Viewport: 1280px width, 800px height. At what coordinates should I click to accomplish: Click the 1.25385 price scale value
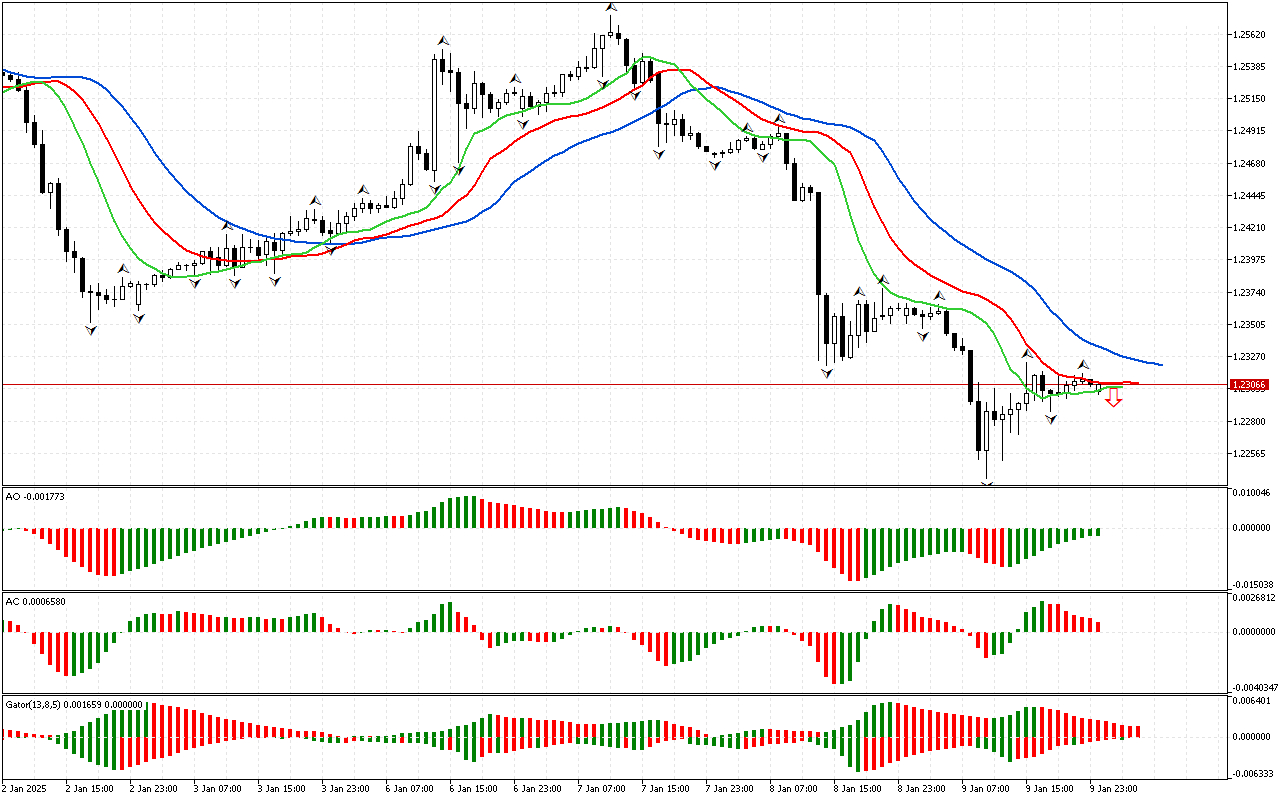pos(1250,66)
